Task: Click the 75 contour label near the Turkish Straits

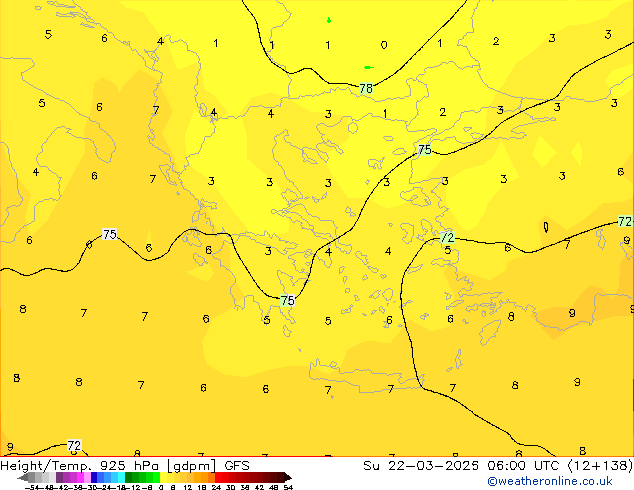Action: (424, 150)
